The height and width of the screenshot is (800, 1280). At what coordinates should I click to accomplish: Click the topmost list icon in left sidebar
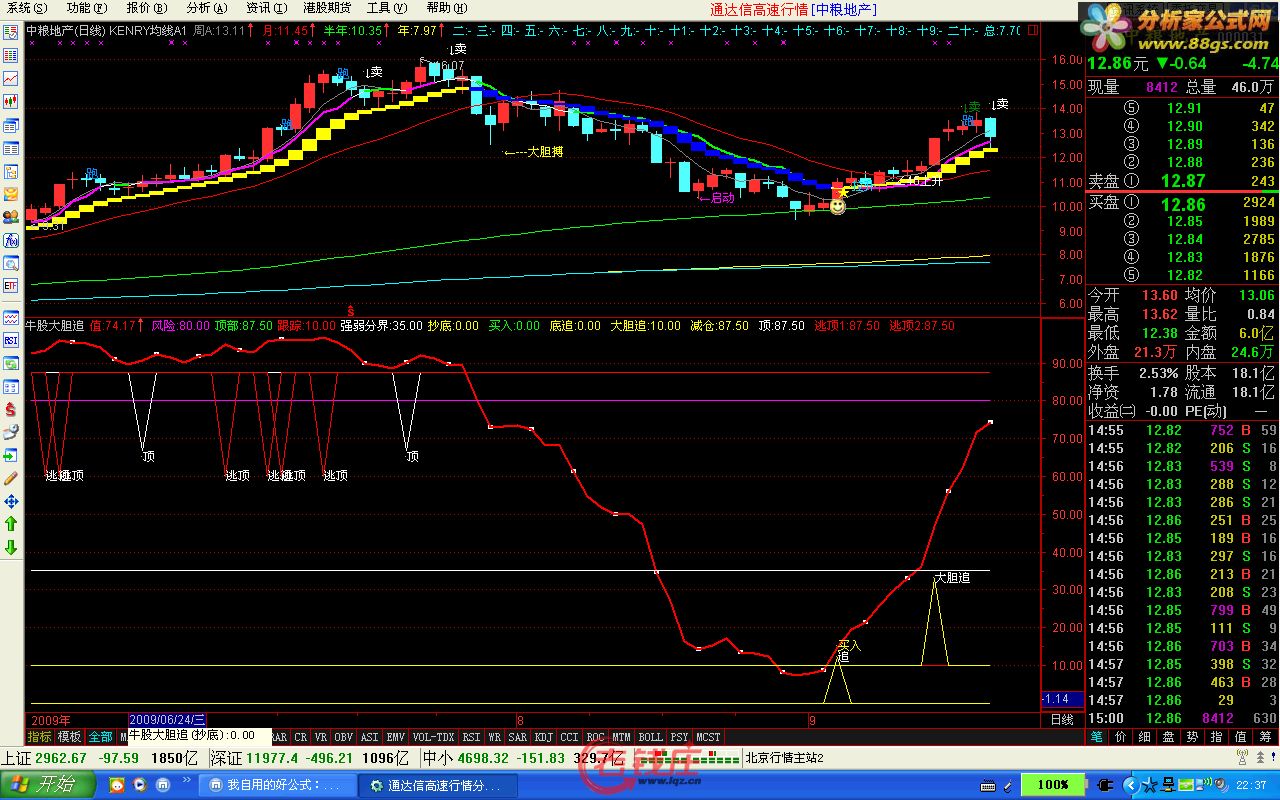(x=11, y=32)
